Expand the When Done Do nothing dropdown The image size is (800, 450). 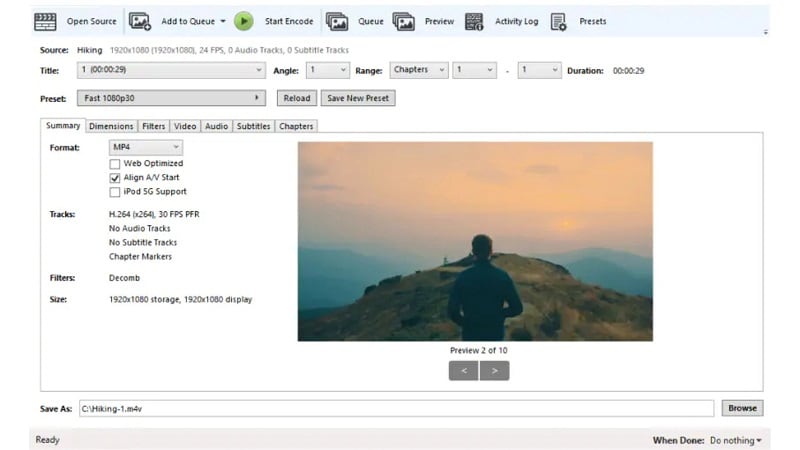point(736,440)
